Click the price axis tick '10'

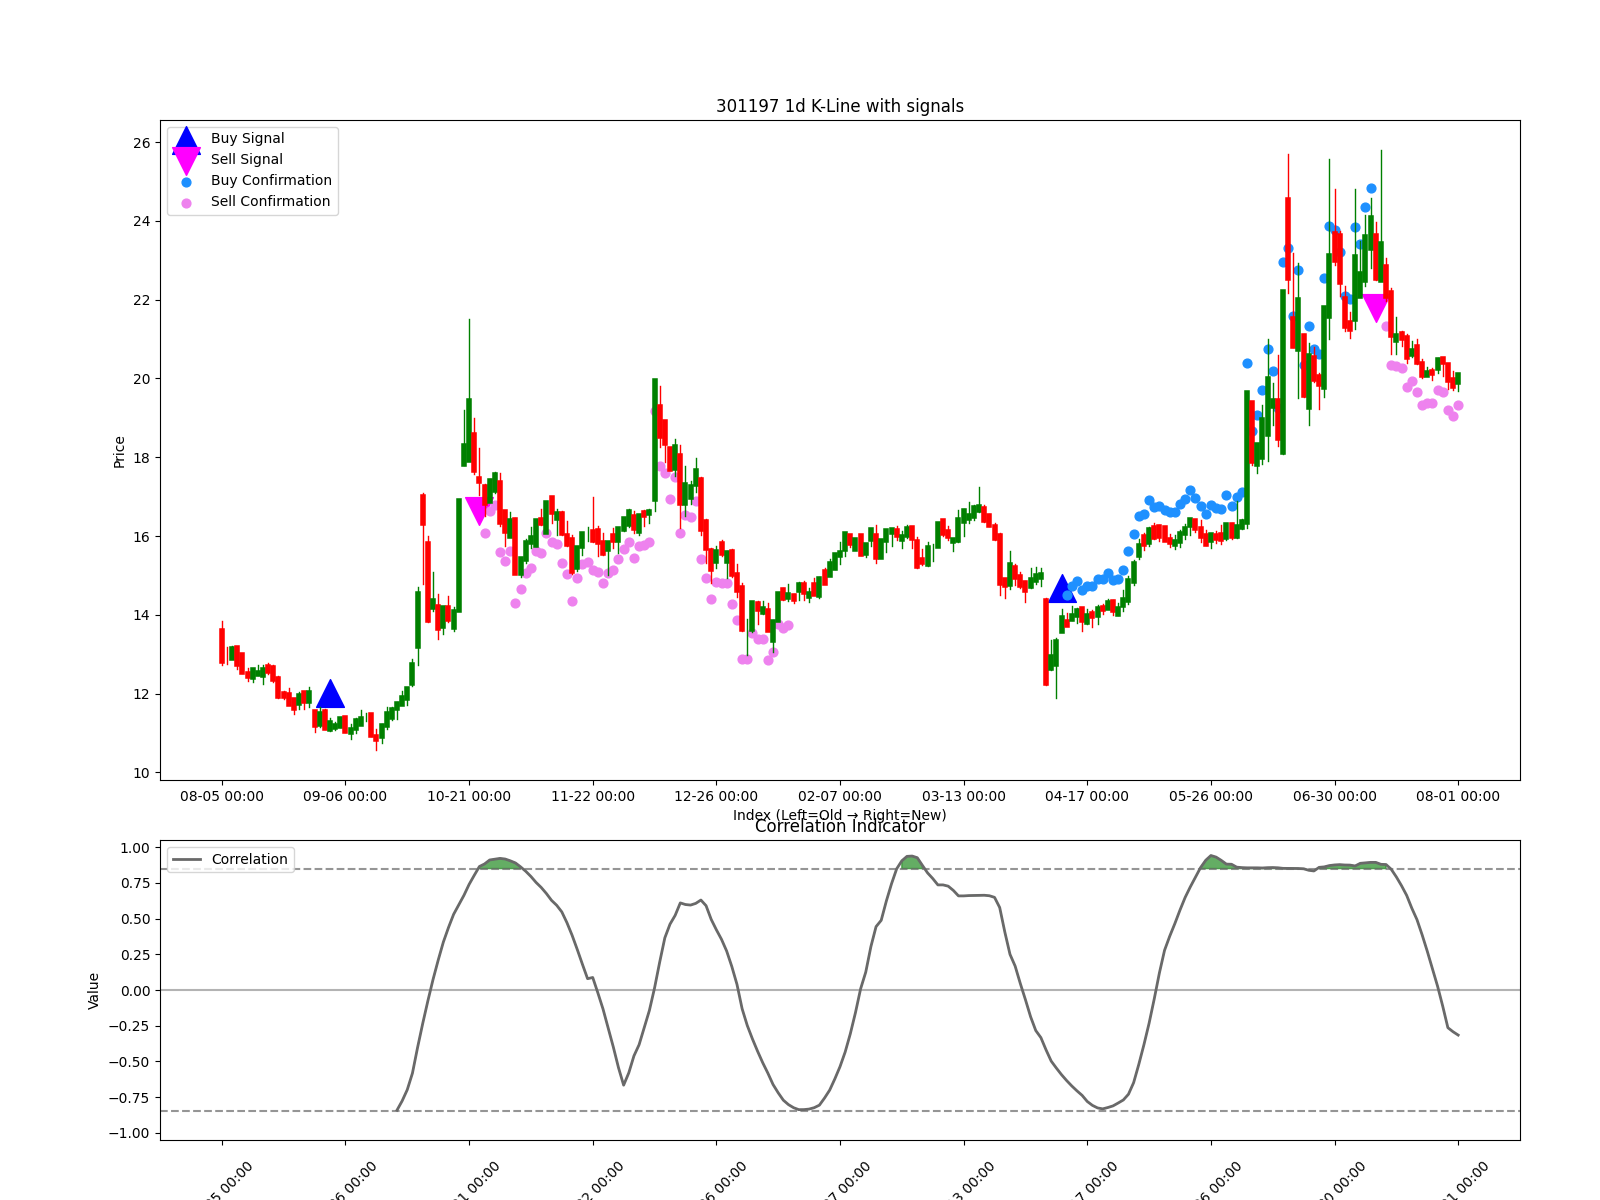click(x=141, y=773)
